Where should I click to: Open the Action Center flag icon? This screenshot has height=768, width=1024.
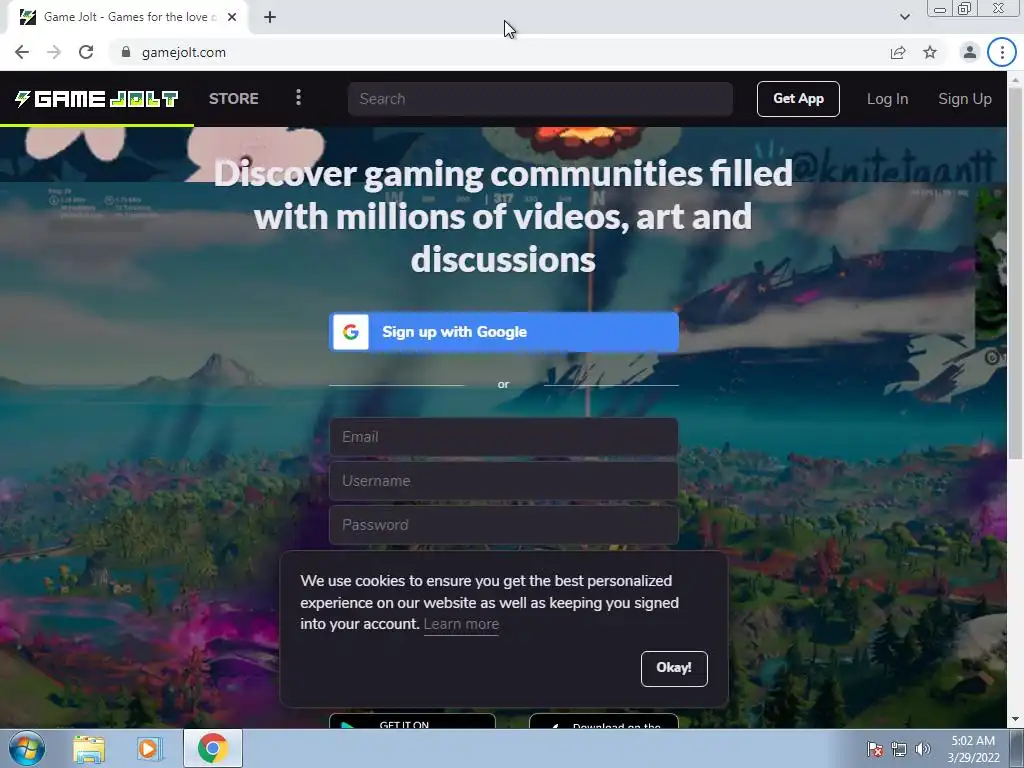(x=874, y=749)
